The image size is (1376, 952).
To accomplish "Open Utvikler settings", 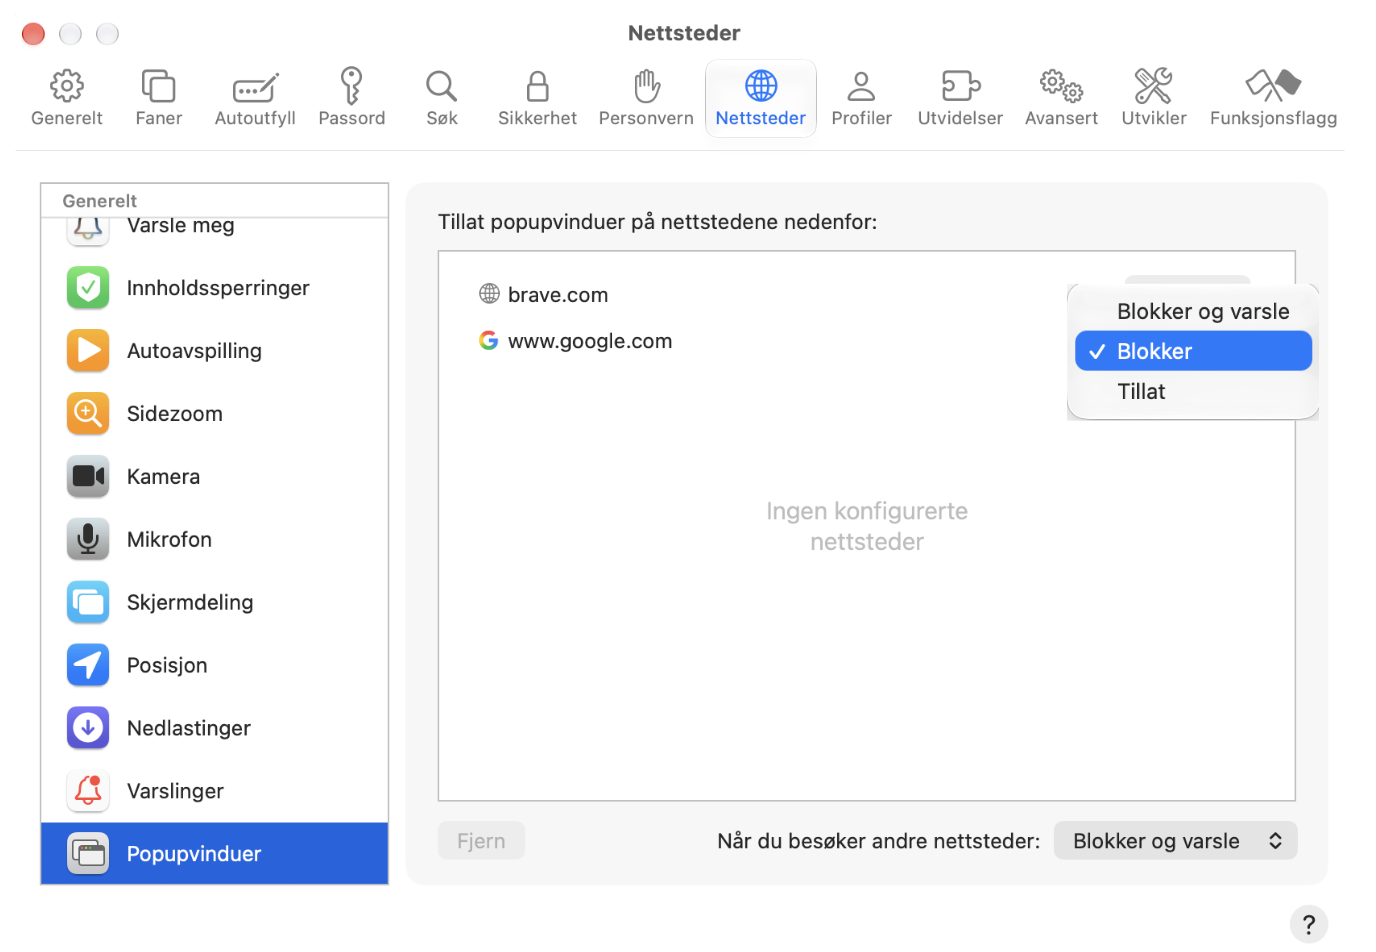I will pyautogui.click(x=1154, y=98).
